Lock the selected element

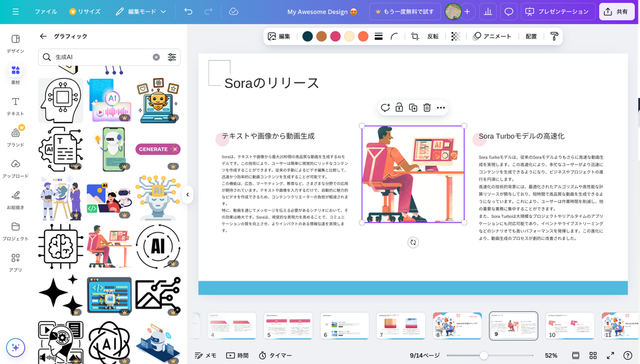[399, 108]
